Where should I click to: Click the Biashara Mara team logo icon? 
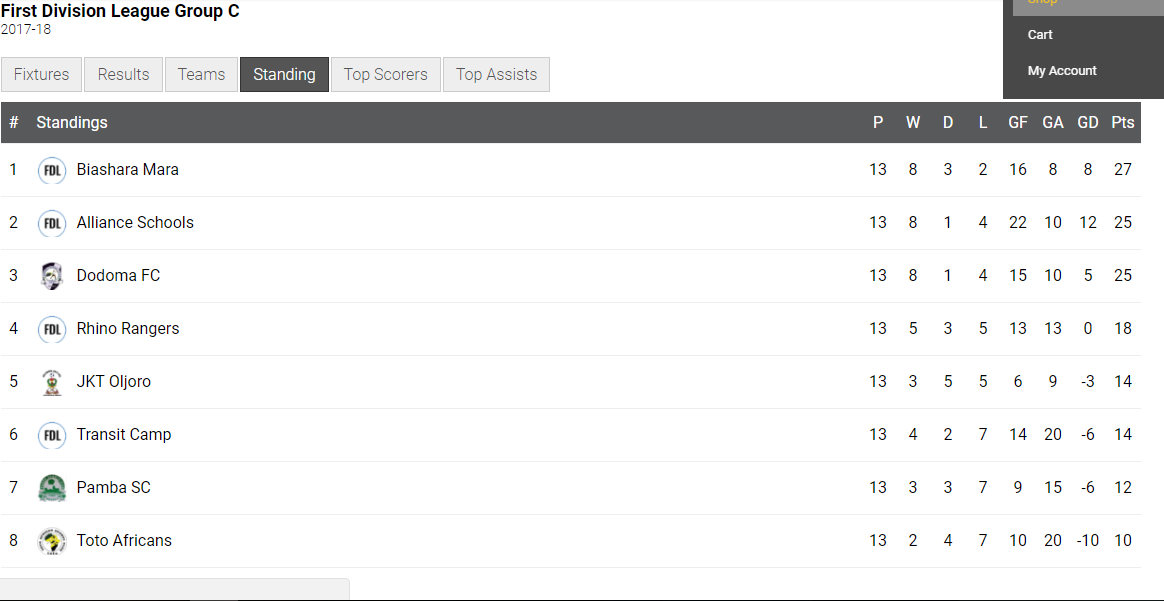52,170
